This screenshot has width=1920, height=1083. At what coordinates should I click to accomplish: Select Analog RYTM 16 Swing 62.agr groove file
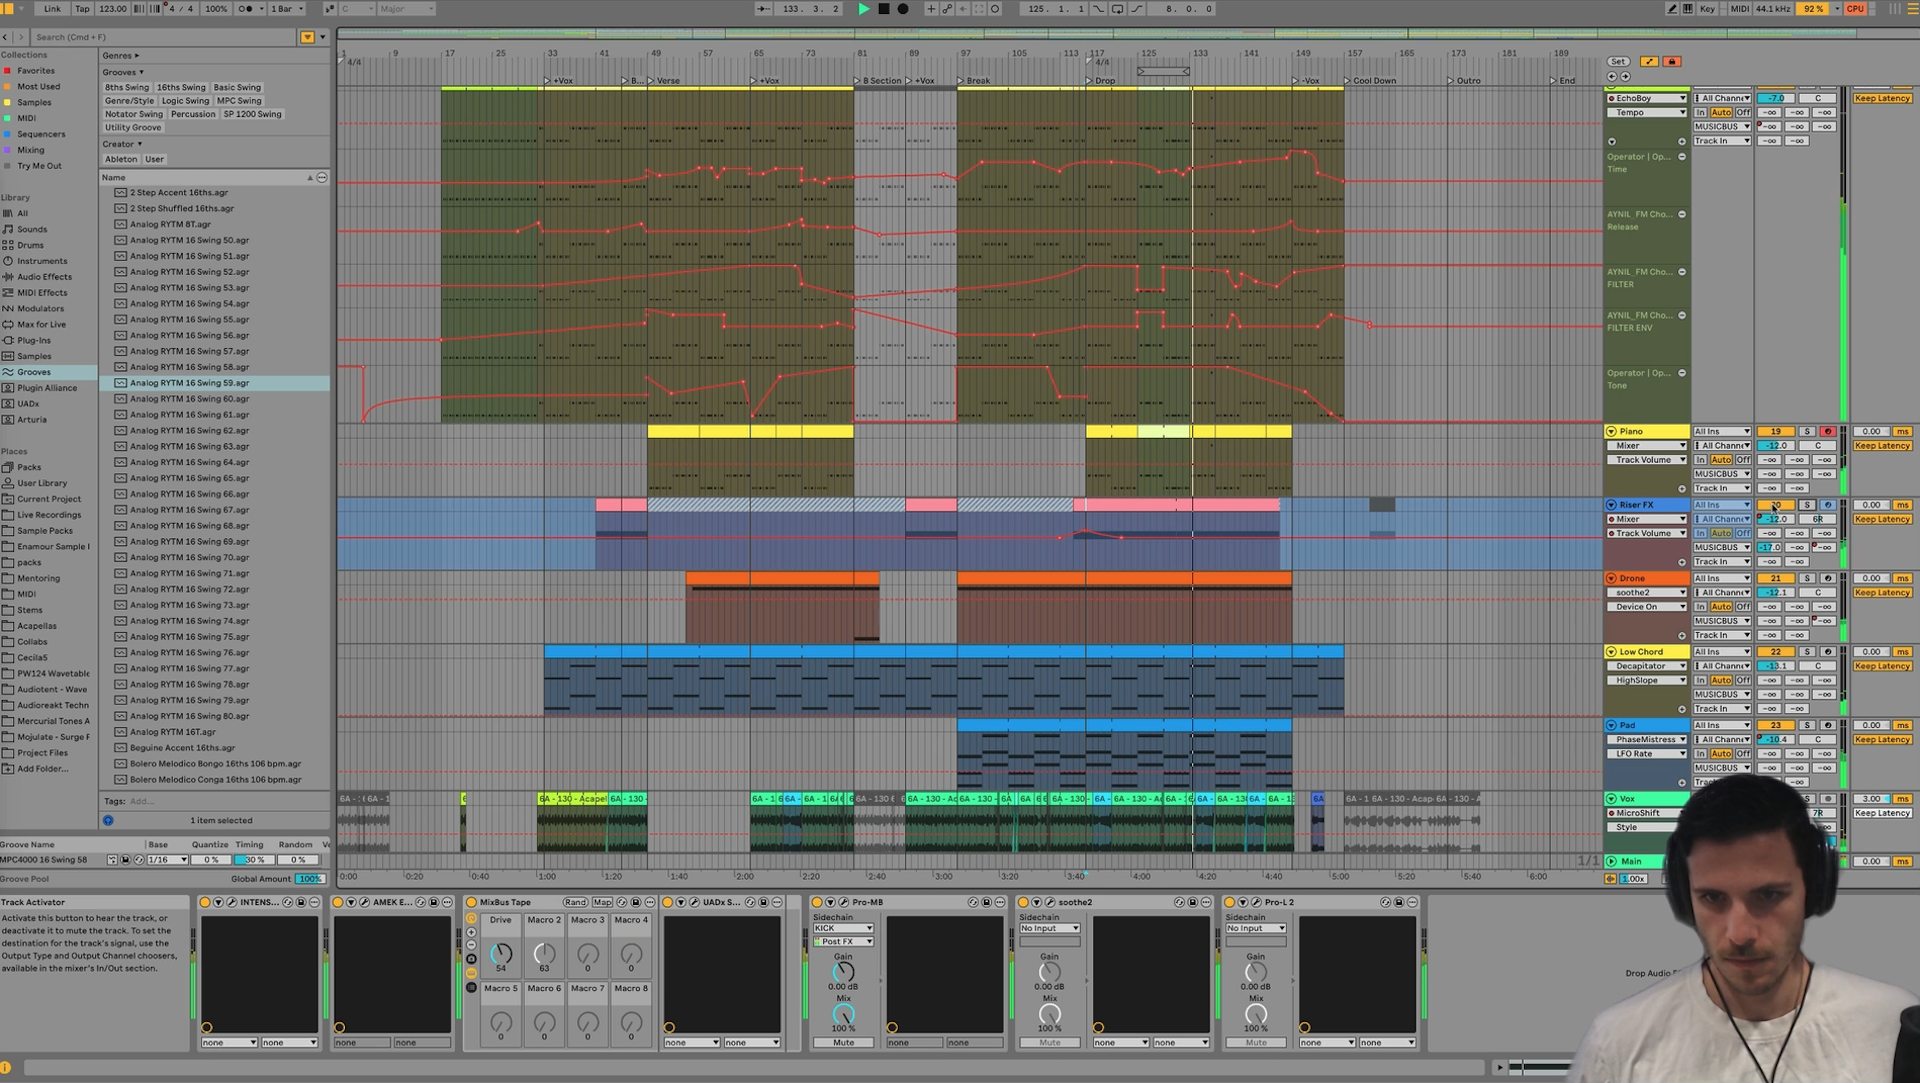(189, 431)
